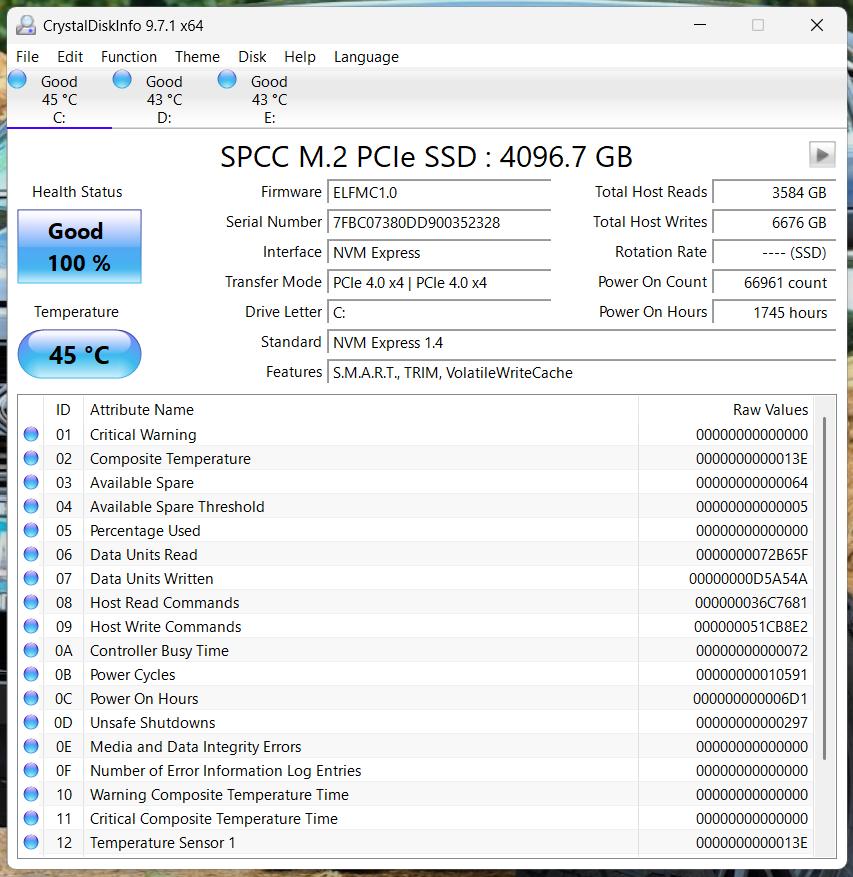This screenshot has width=853, height=877.
Task: Click status orb for Host Read Commands row
Action: pos(31,602)
